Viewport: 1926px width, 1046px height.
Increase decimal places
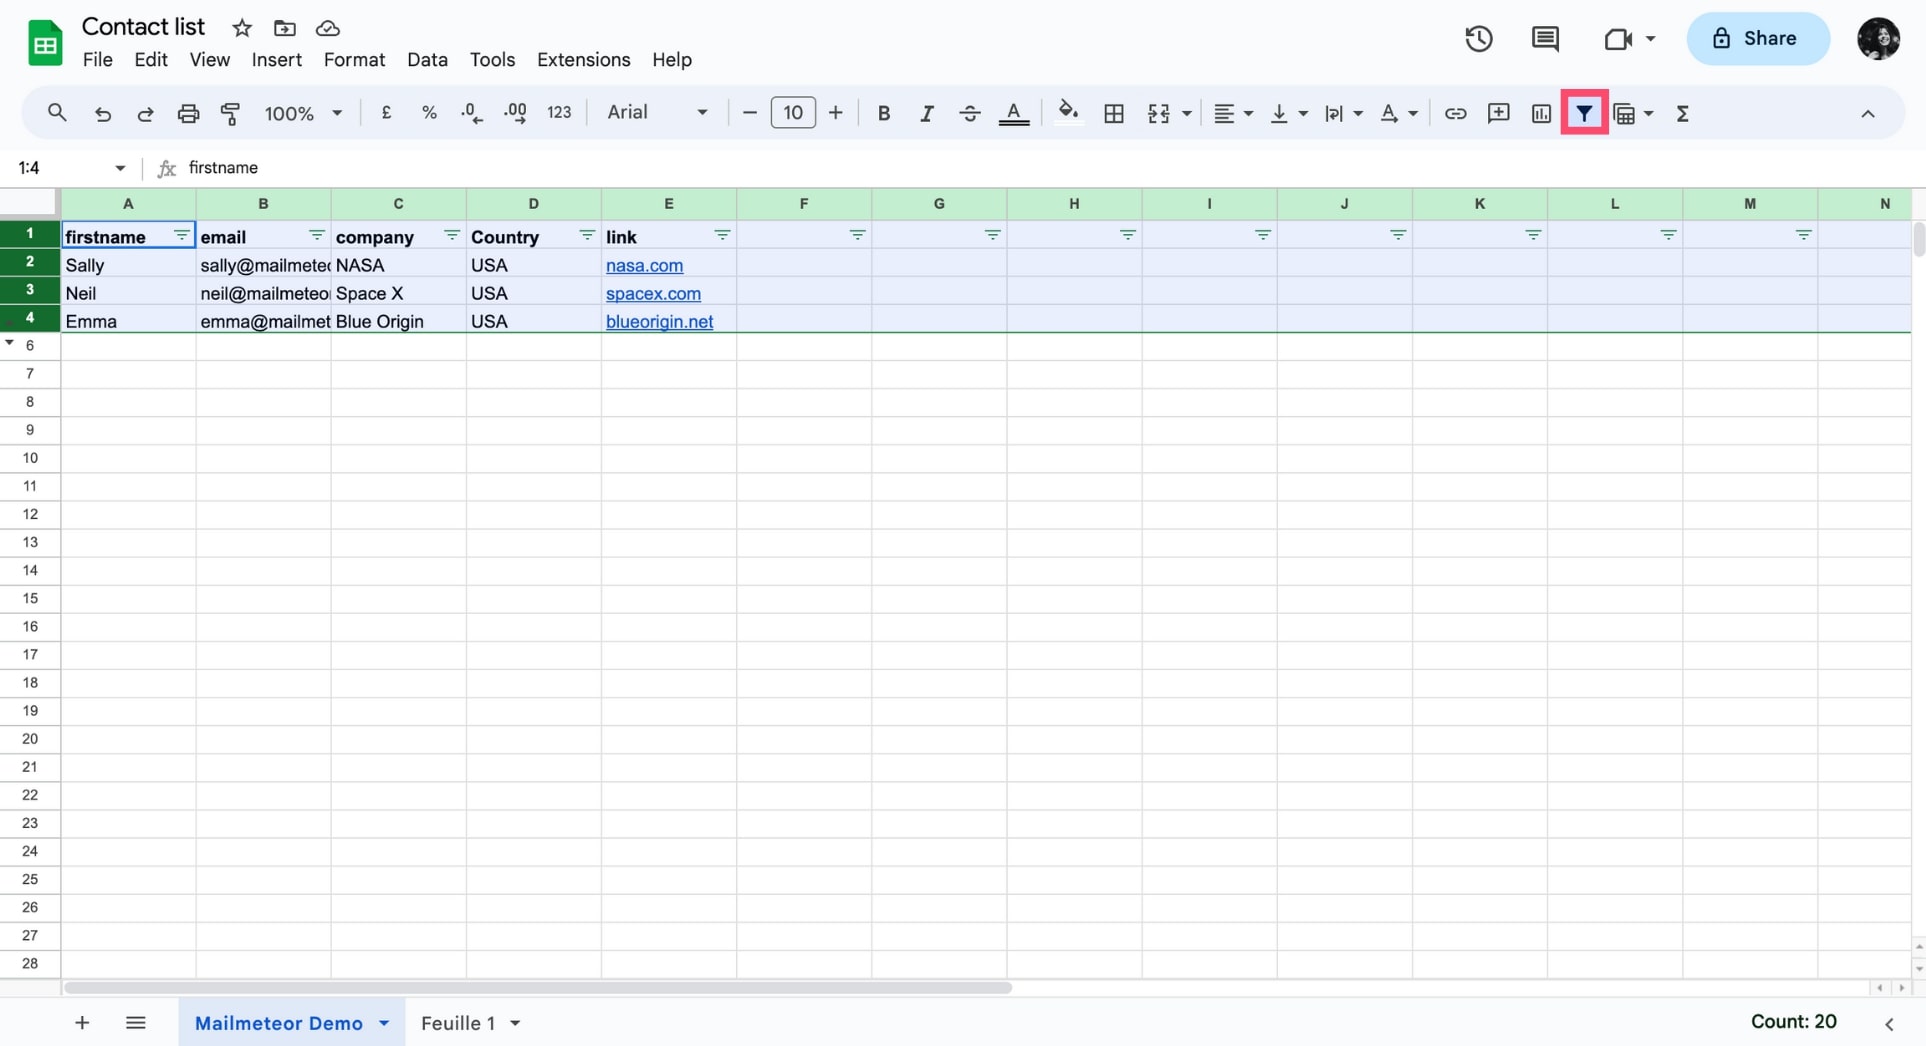tap(516, 113)
